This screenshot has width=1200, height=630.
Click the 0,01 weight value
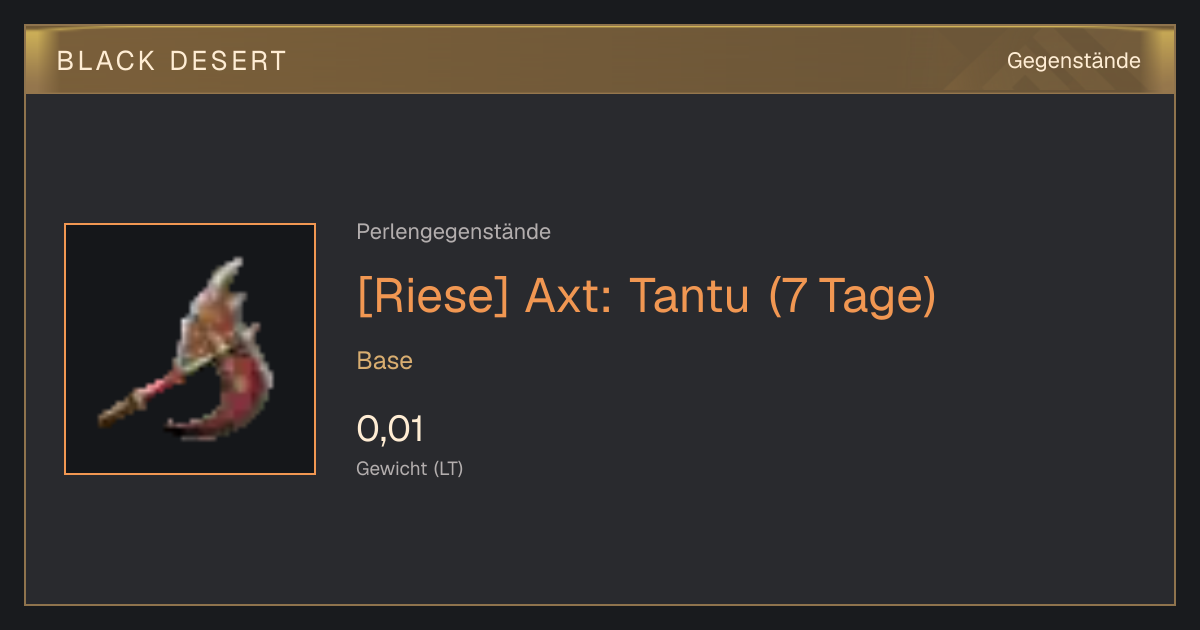point(390,429)
